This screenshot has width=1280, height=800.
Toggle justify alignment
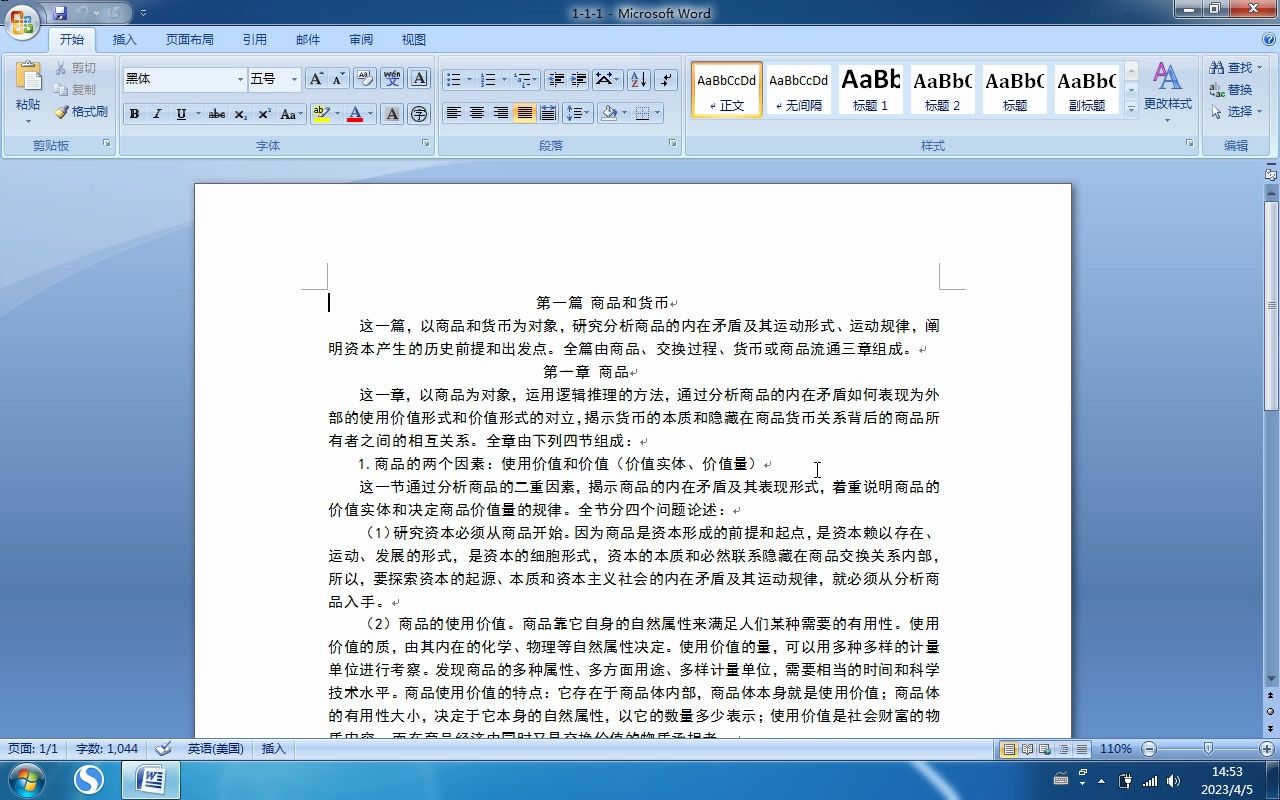pos(524,113)
